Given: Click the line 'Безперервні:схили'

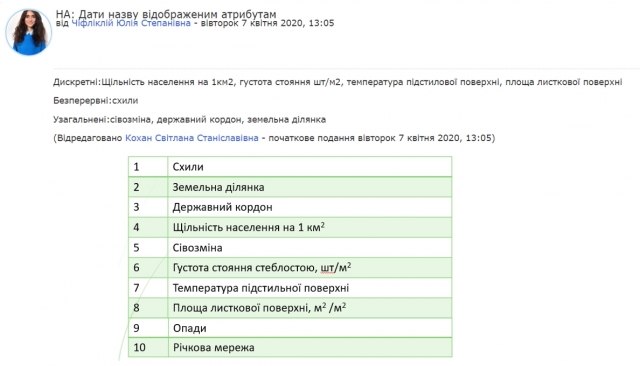Looking at the screenshot, I should pos(96,100).
